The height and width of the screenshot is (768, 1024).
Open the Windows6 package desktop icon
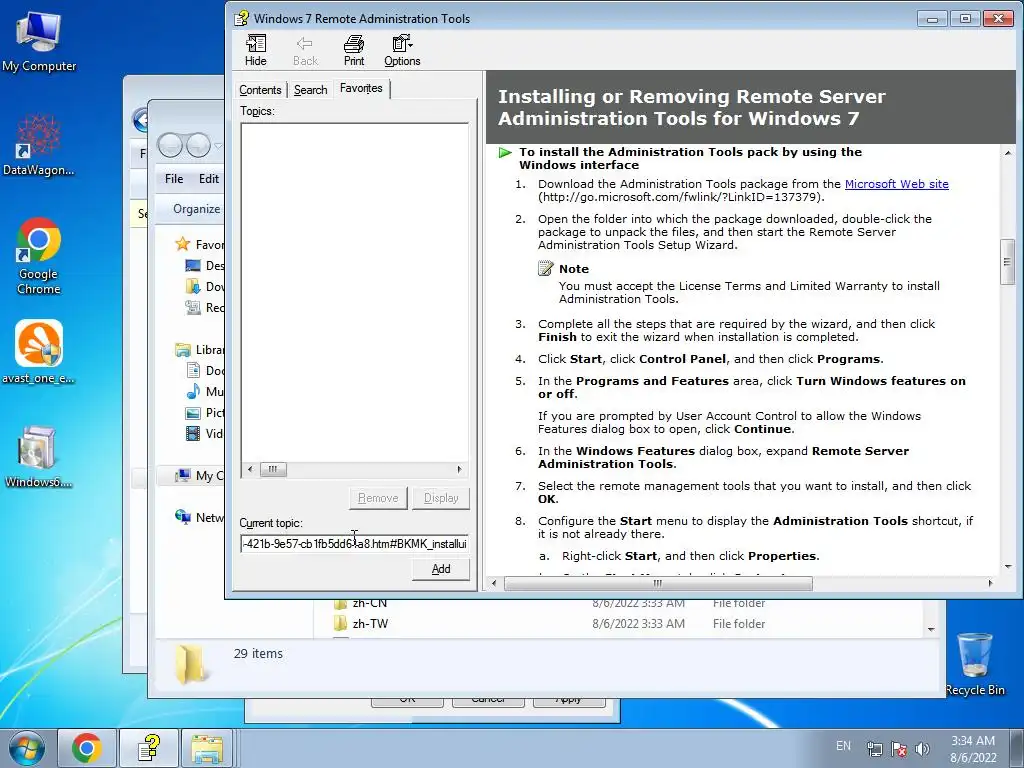click(x=39, y=456)
